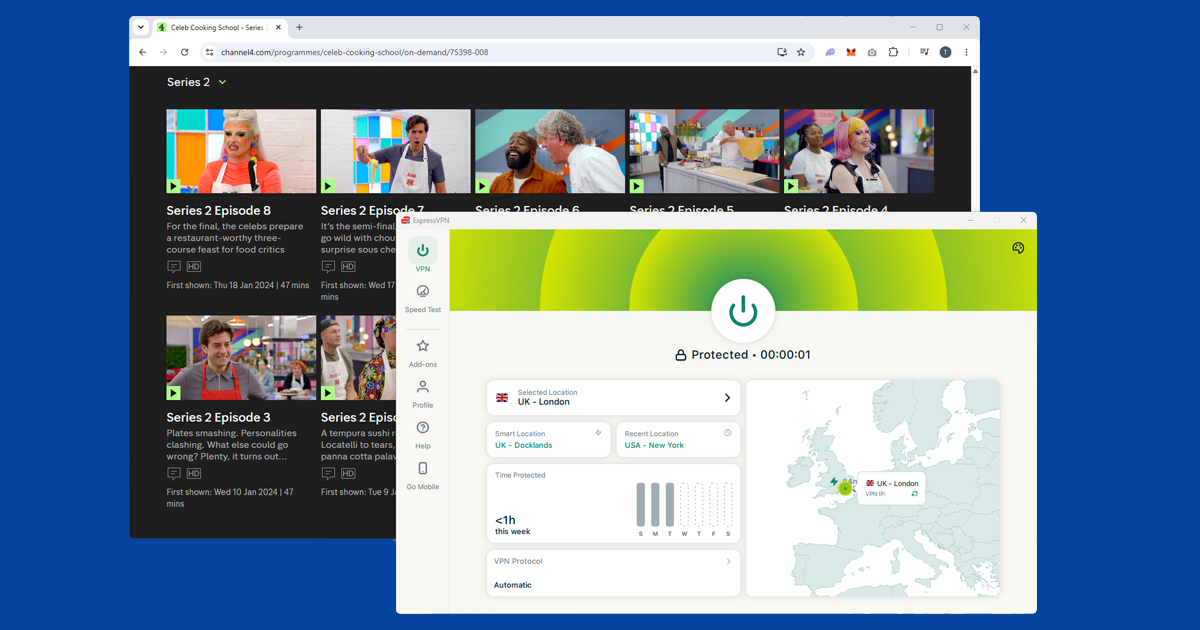Open the Series 2 Episode 8 title link

(219, 211)
